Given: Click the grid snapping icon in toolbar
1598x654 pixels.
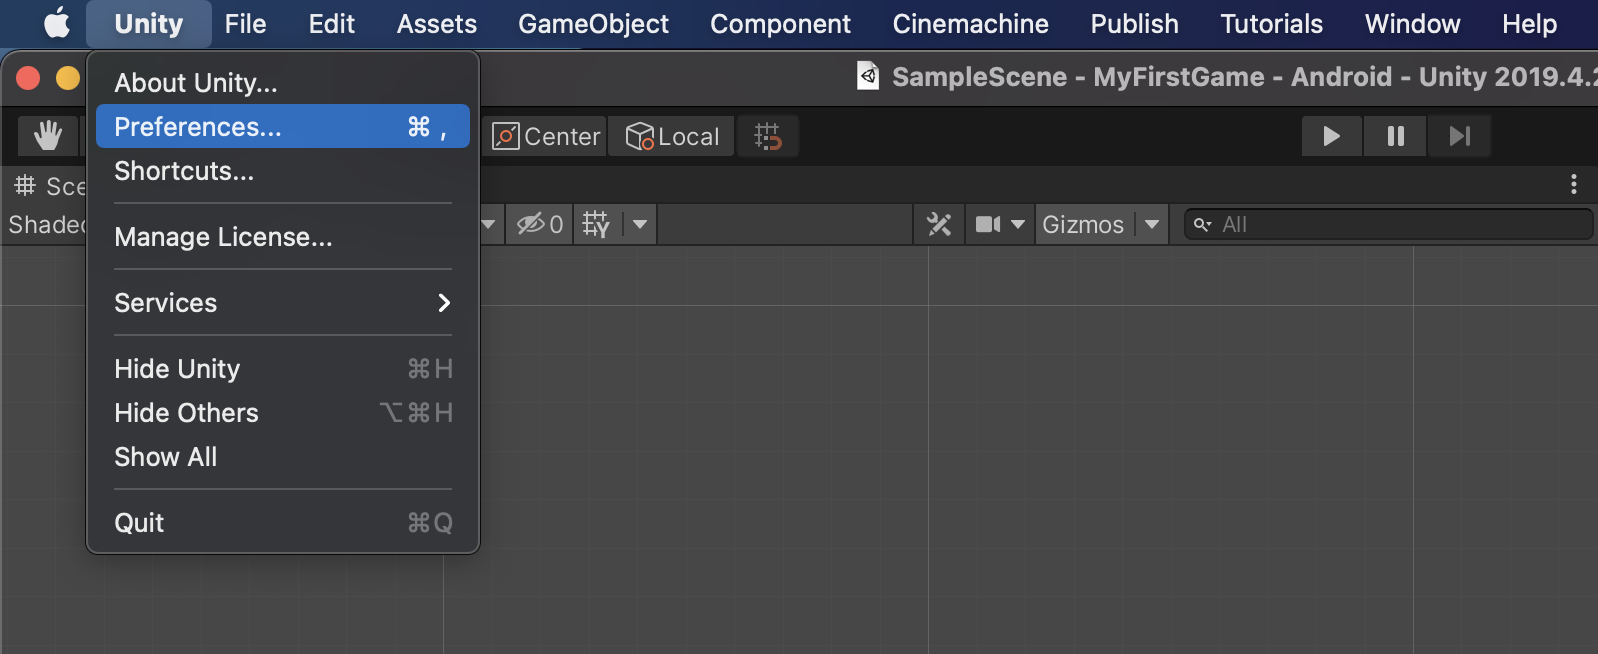Looking at the screenshot, I should (x=768, y=136).
